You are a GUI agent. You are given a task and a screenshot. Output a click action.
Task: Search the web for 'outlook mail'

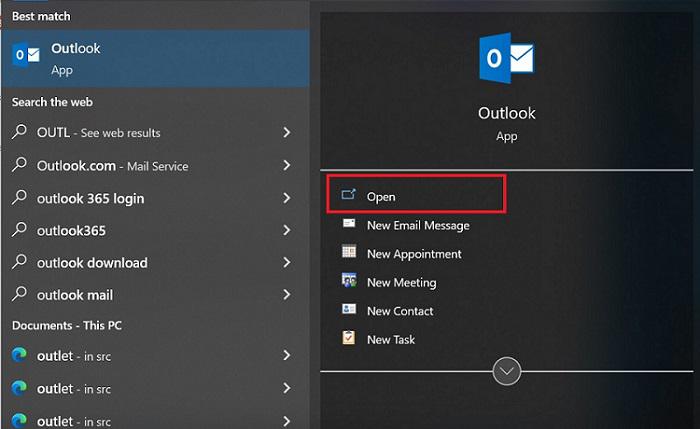75,295
